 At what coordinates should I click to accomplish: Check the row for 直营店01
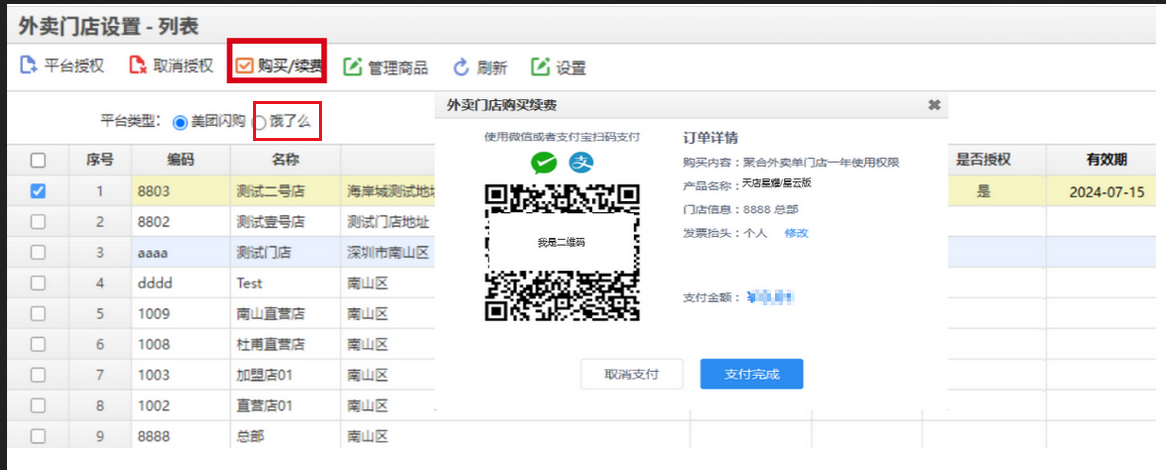tap(38, 405)
